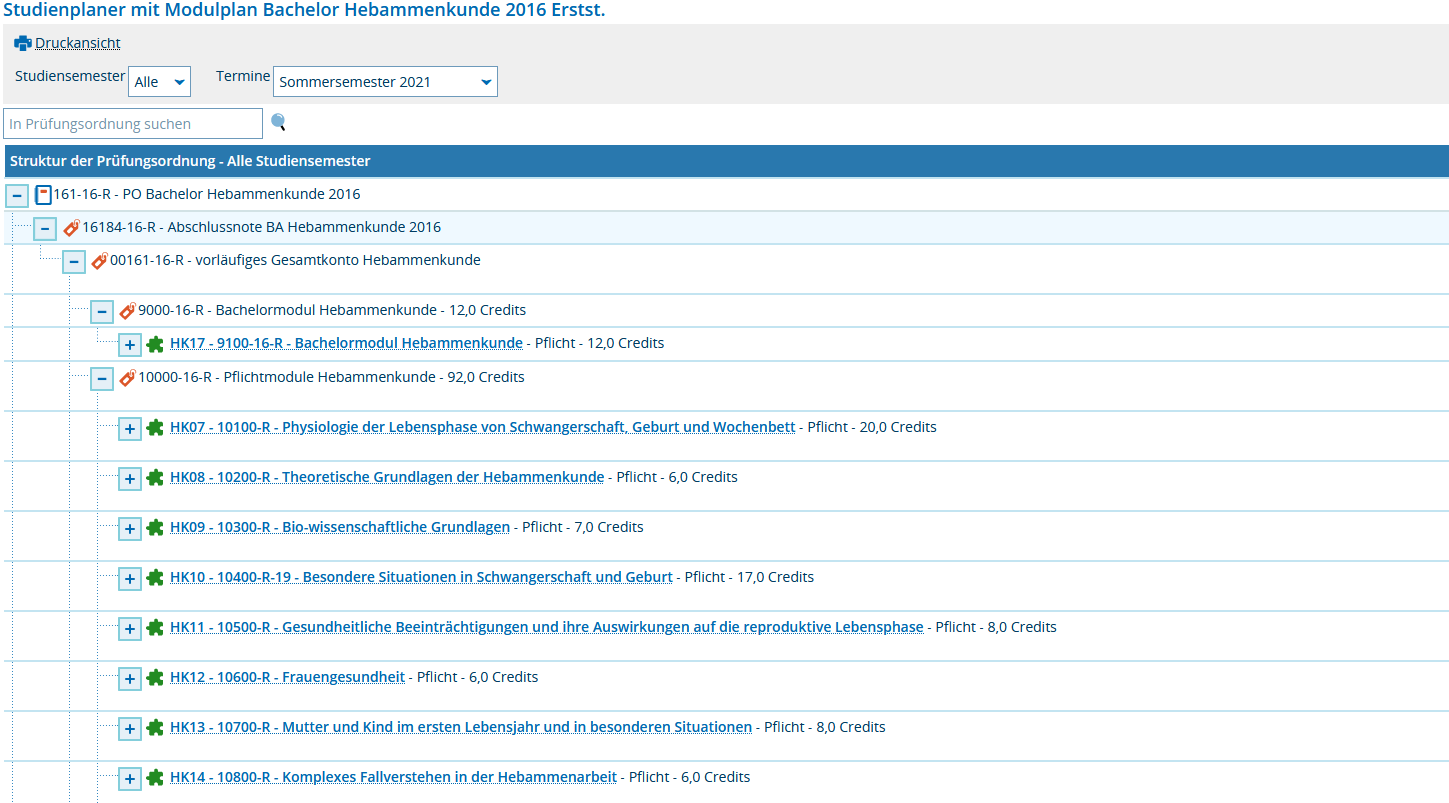Screen dimensions: 1449x803
Task: Click the tag icon beside 9000-16-R Bachelormodul
Action: tap(127, 311)
